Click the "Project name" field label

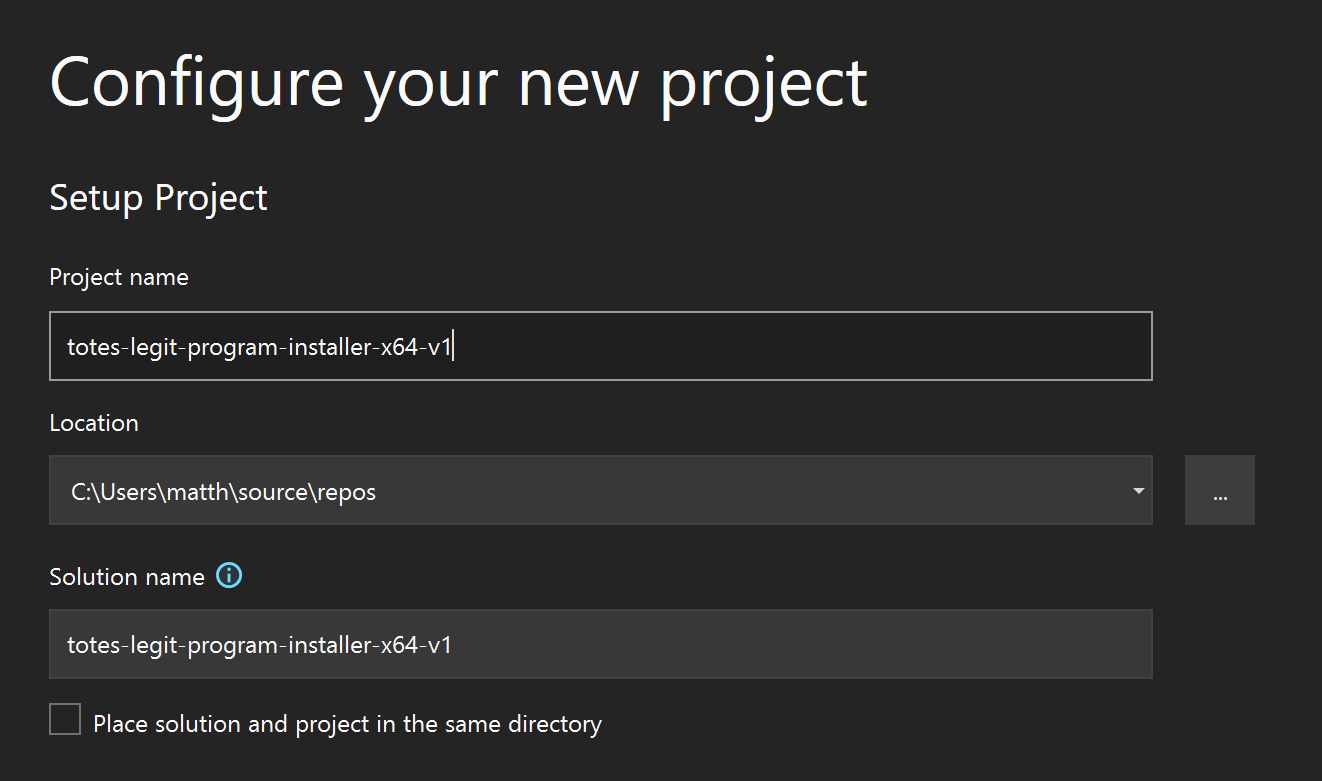119,277
